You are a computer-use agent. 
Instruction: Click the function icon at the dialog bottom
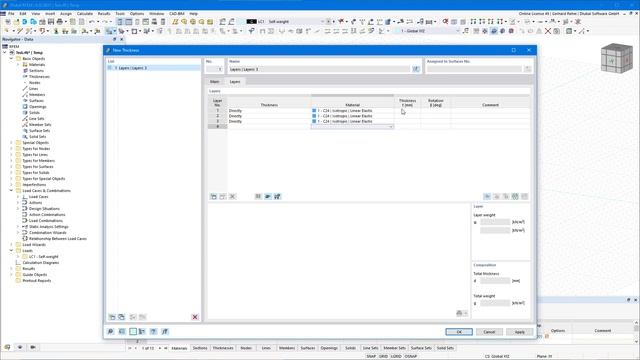click(x=165, y=331)
